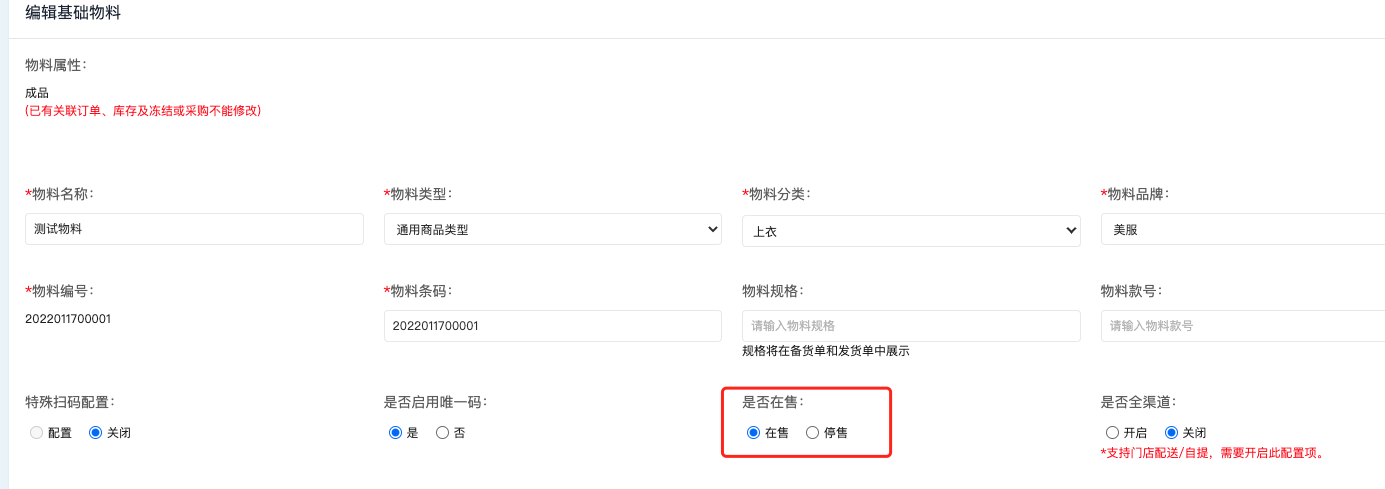This screenshot has width=1385, height=489.
Task: Focus the 物料款号 input field
Action: click(1242, 326)
